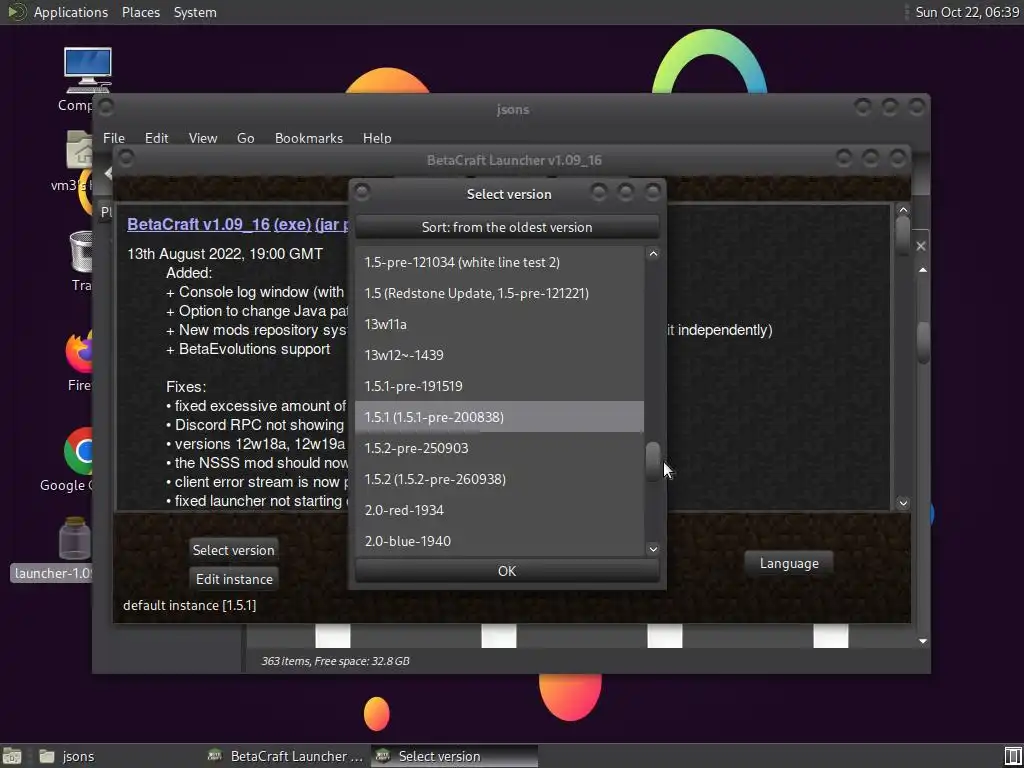This screenshot has height=768, width=1024.
Task: Open the Trash desktop icon
Action: pyautogui.click(x=81, y=251)
